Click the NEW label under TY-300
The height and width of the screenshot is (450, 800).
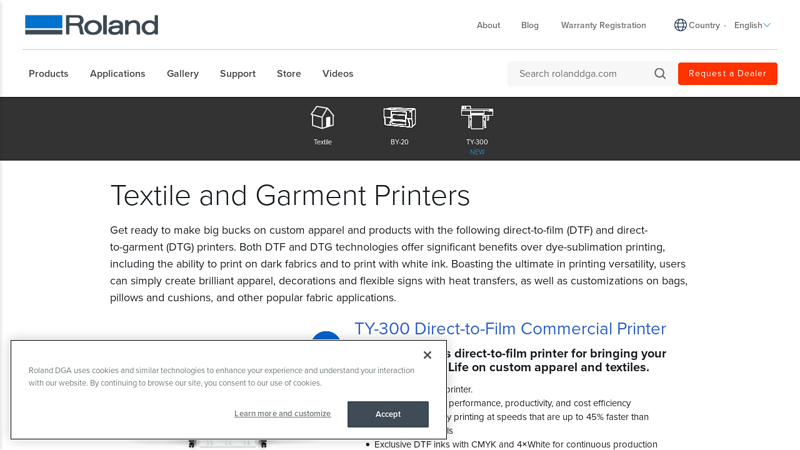click(x=477, y=152)
